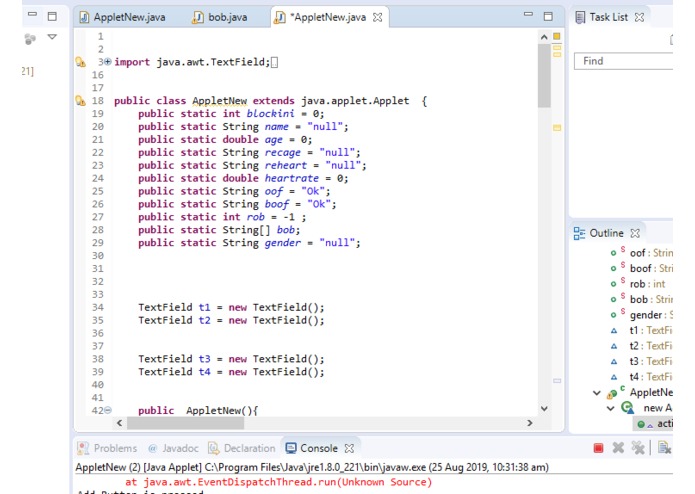The height and width of the screenshot is (494, 695).
Task: Click the heartrate variable on line 24
Action: (292, 178)
